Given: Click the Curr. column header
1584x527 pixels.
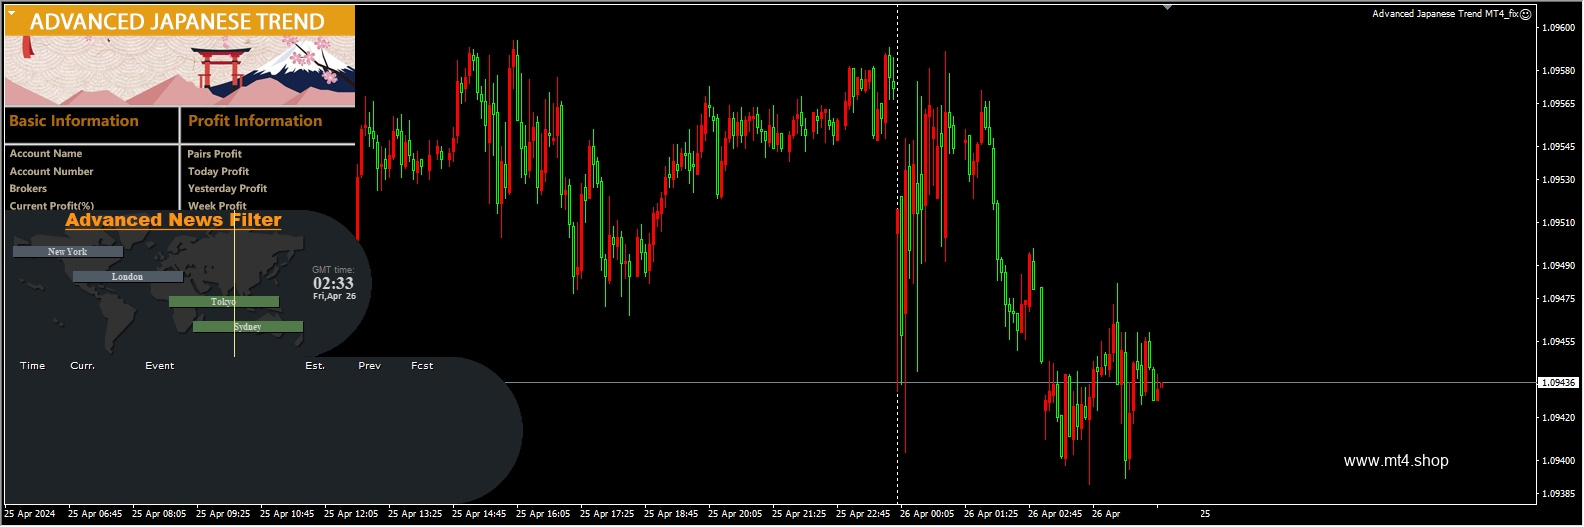Looking at the screenshot, I should pyautogui.click(x=83, y=366).
